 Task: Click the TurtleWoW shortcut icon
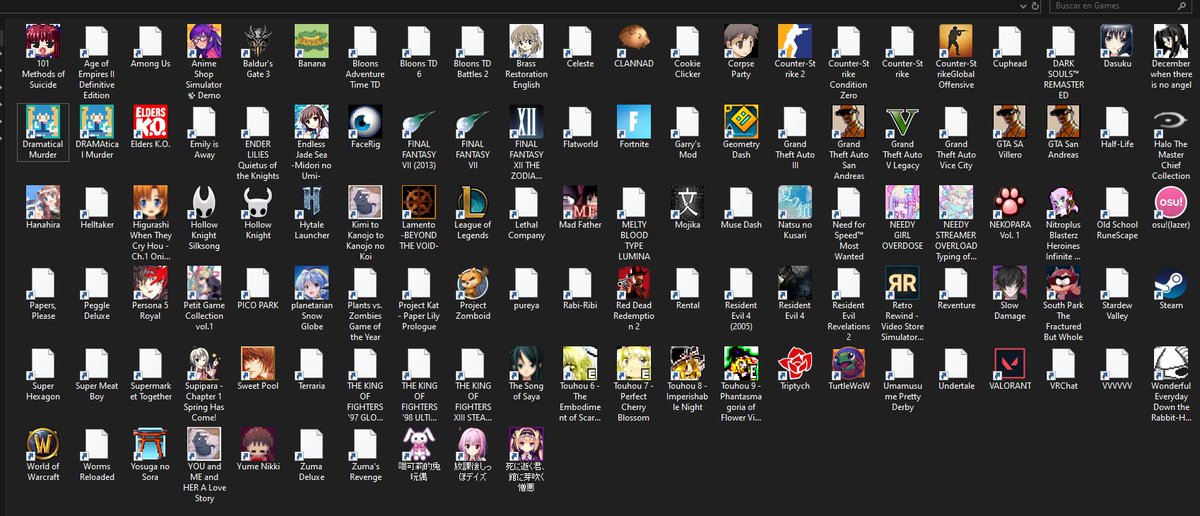pyautogui.click(x=849, y=364)
